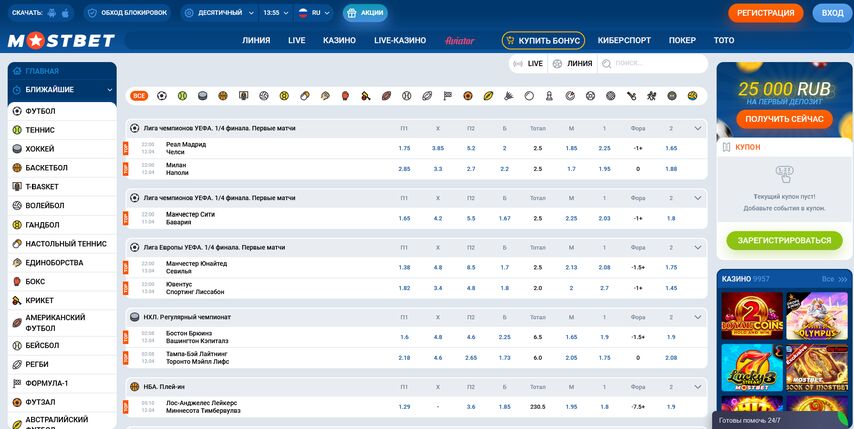Click the Apple download icon
The image size is (854, 429).
[65, 13]
